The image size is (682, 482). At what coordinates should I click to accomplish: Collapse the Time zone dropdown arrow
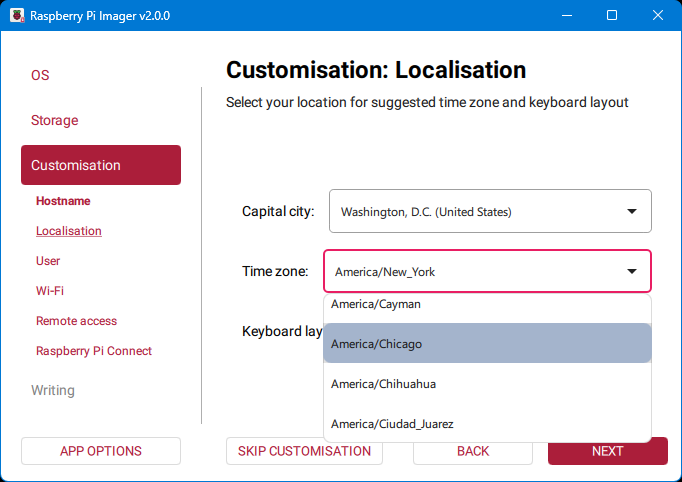(632, 272)
